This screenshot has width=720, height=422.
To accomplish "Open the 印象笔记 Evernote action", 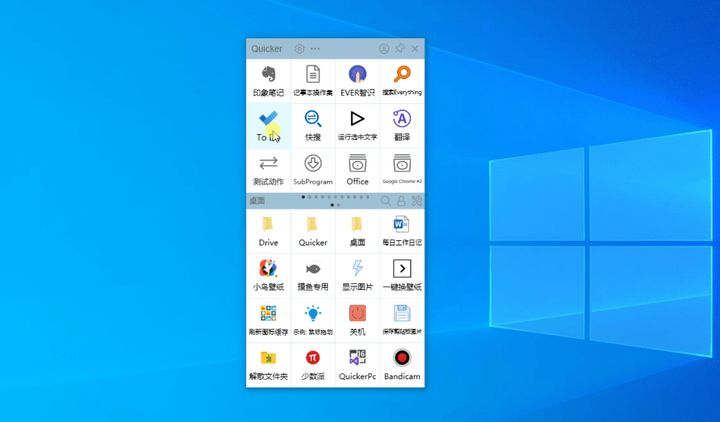I will click(x=269, y=81).
